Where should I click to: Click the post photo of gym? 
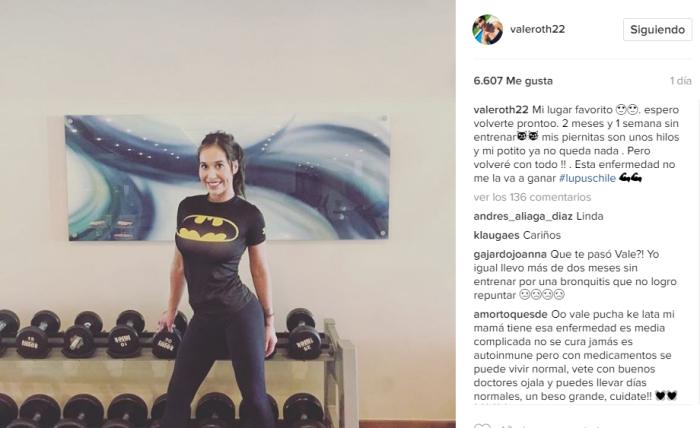228,214
